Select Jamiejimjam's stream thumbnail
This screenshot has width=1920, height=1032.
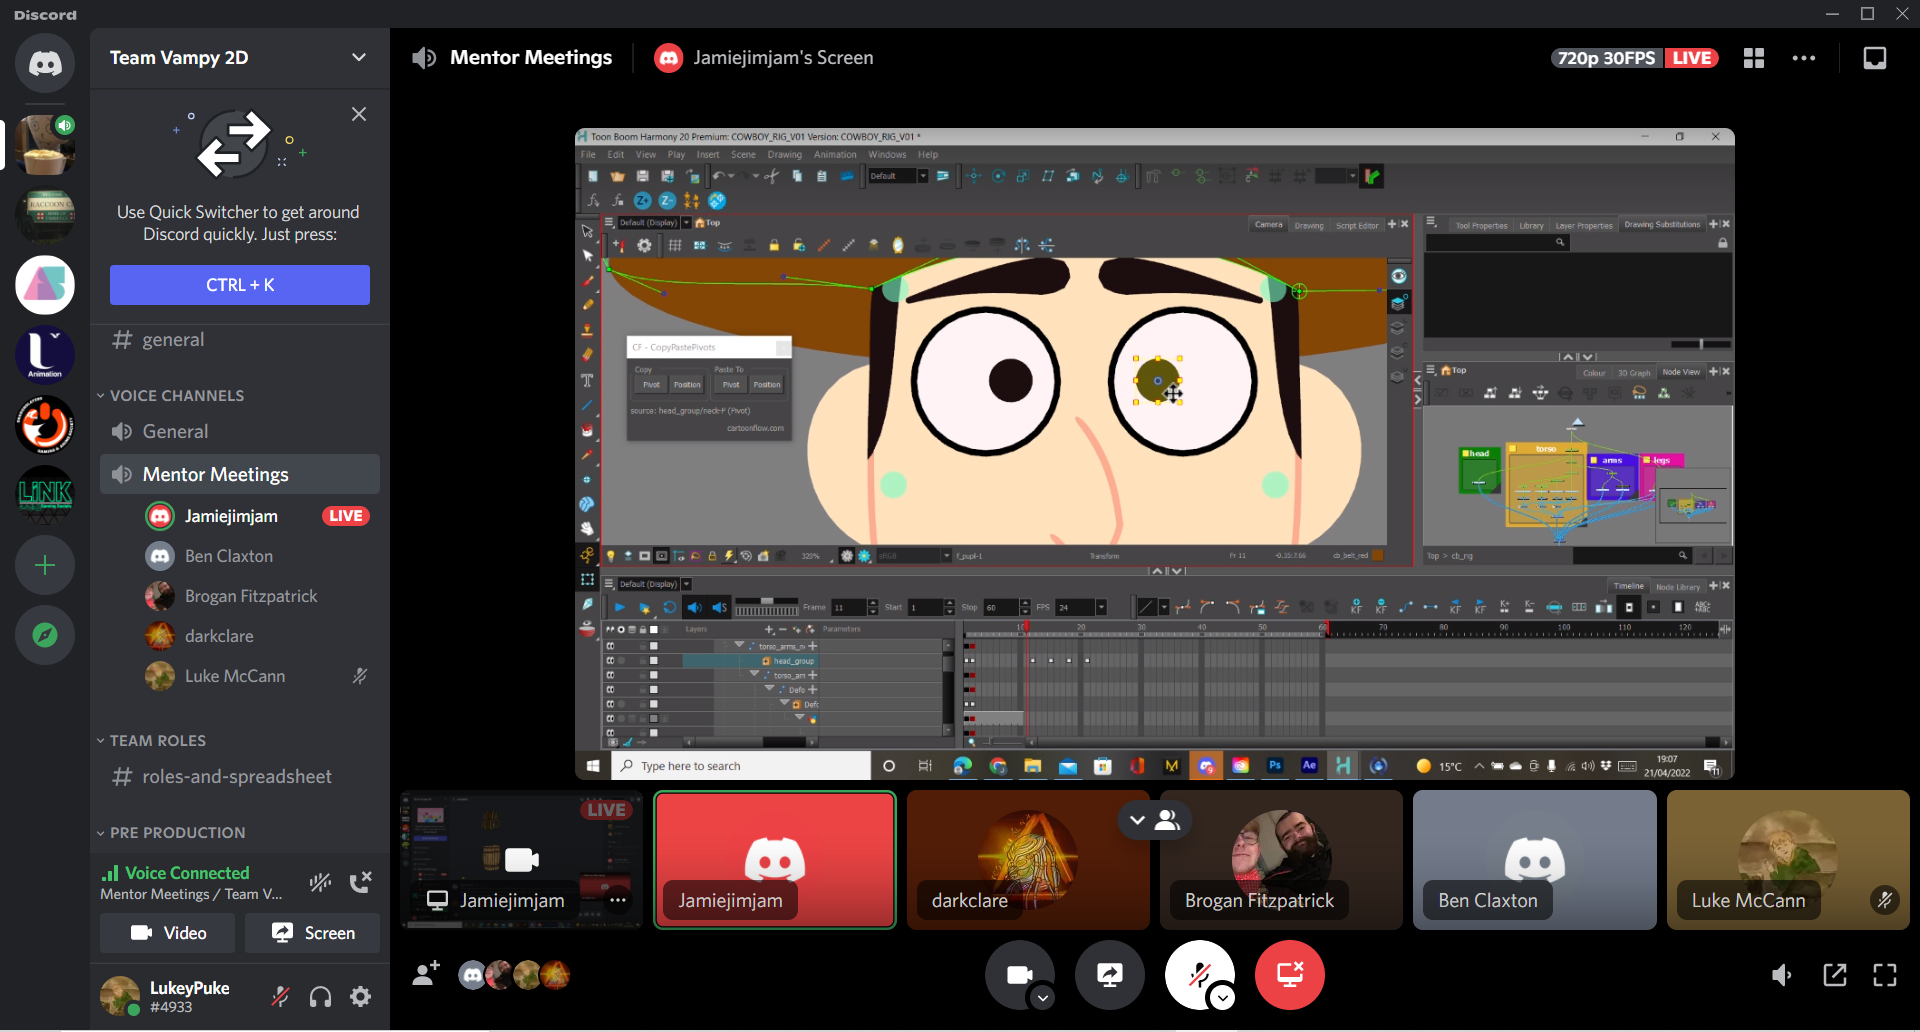pos(522,860)
